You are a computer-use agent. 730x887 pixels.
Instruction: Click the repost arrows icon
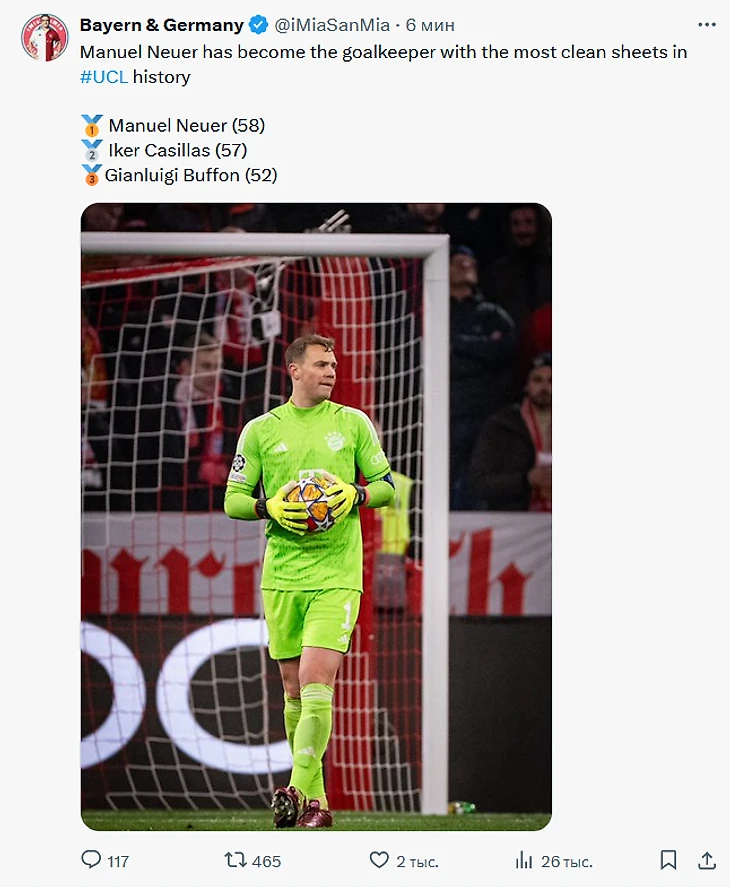pyautogui.click(x=235, y=860)
